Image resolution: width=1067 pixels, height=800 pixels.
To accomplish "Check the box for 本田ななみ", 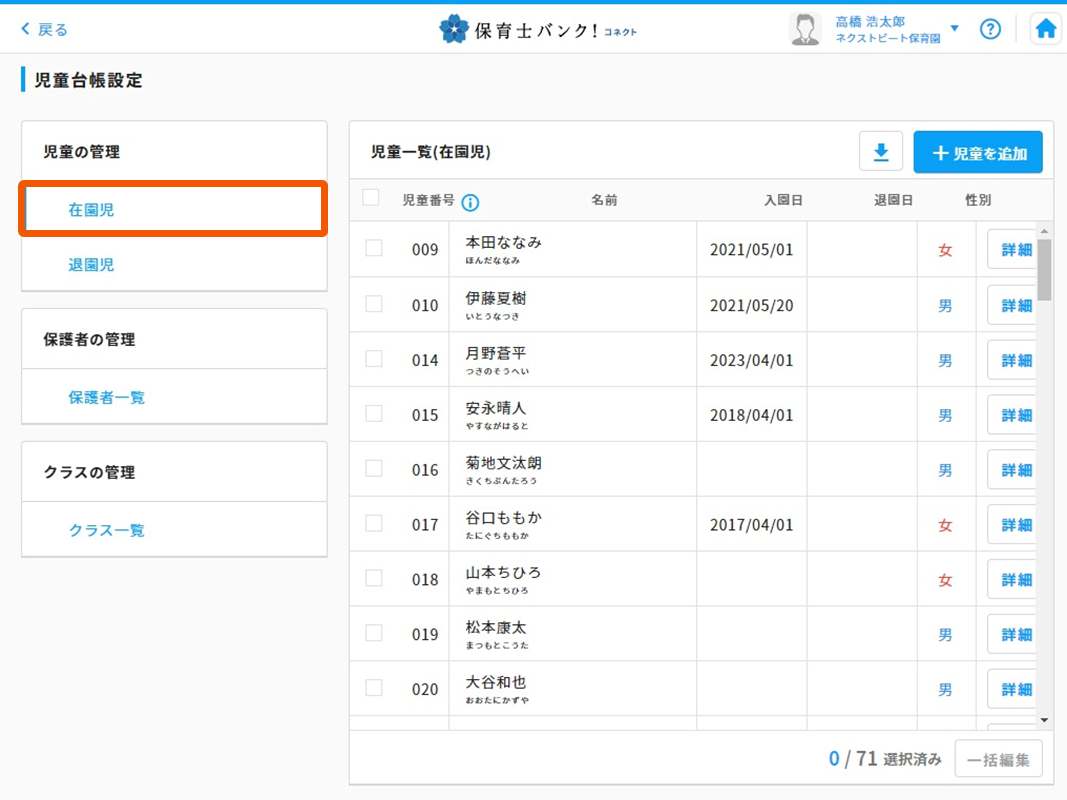I will coord(374,248).
